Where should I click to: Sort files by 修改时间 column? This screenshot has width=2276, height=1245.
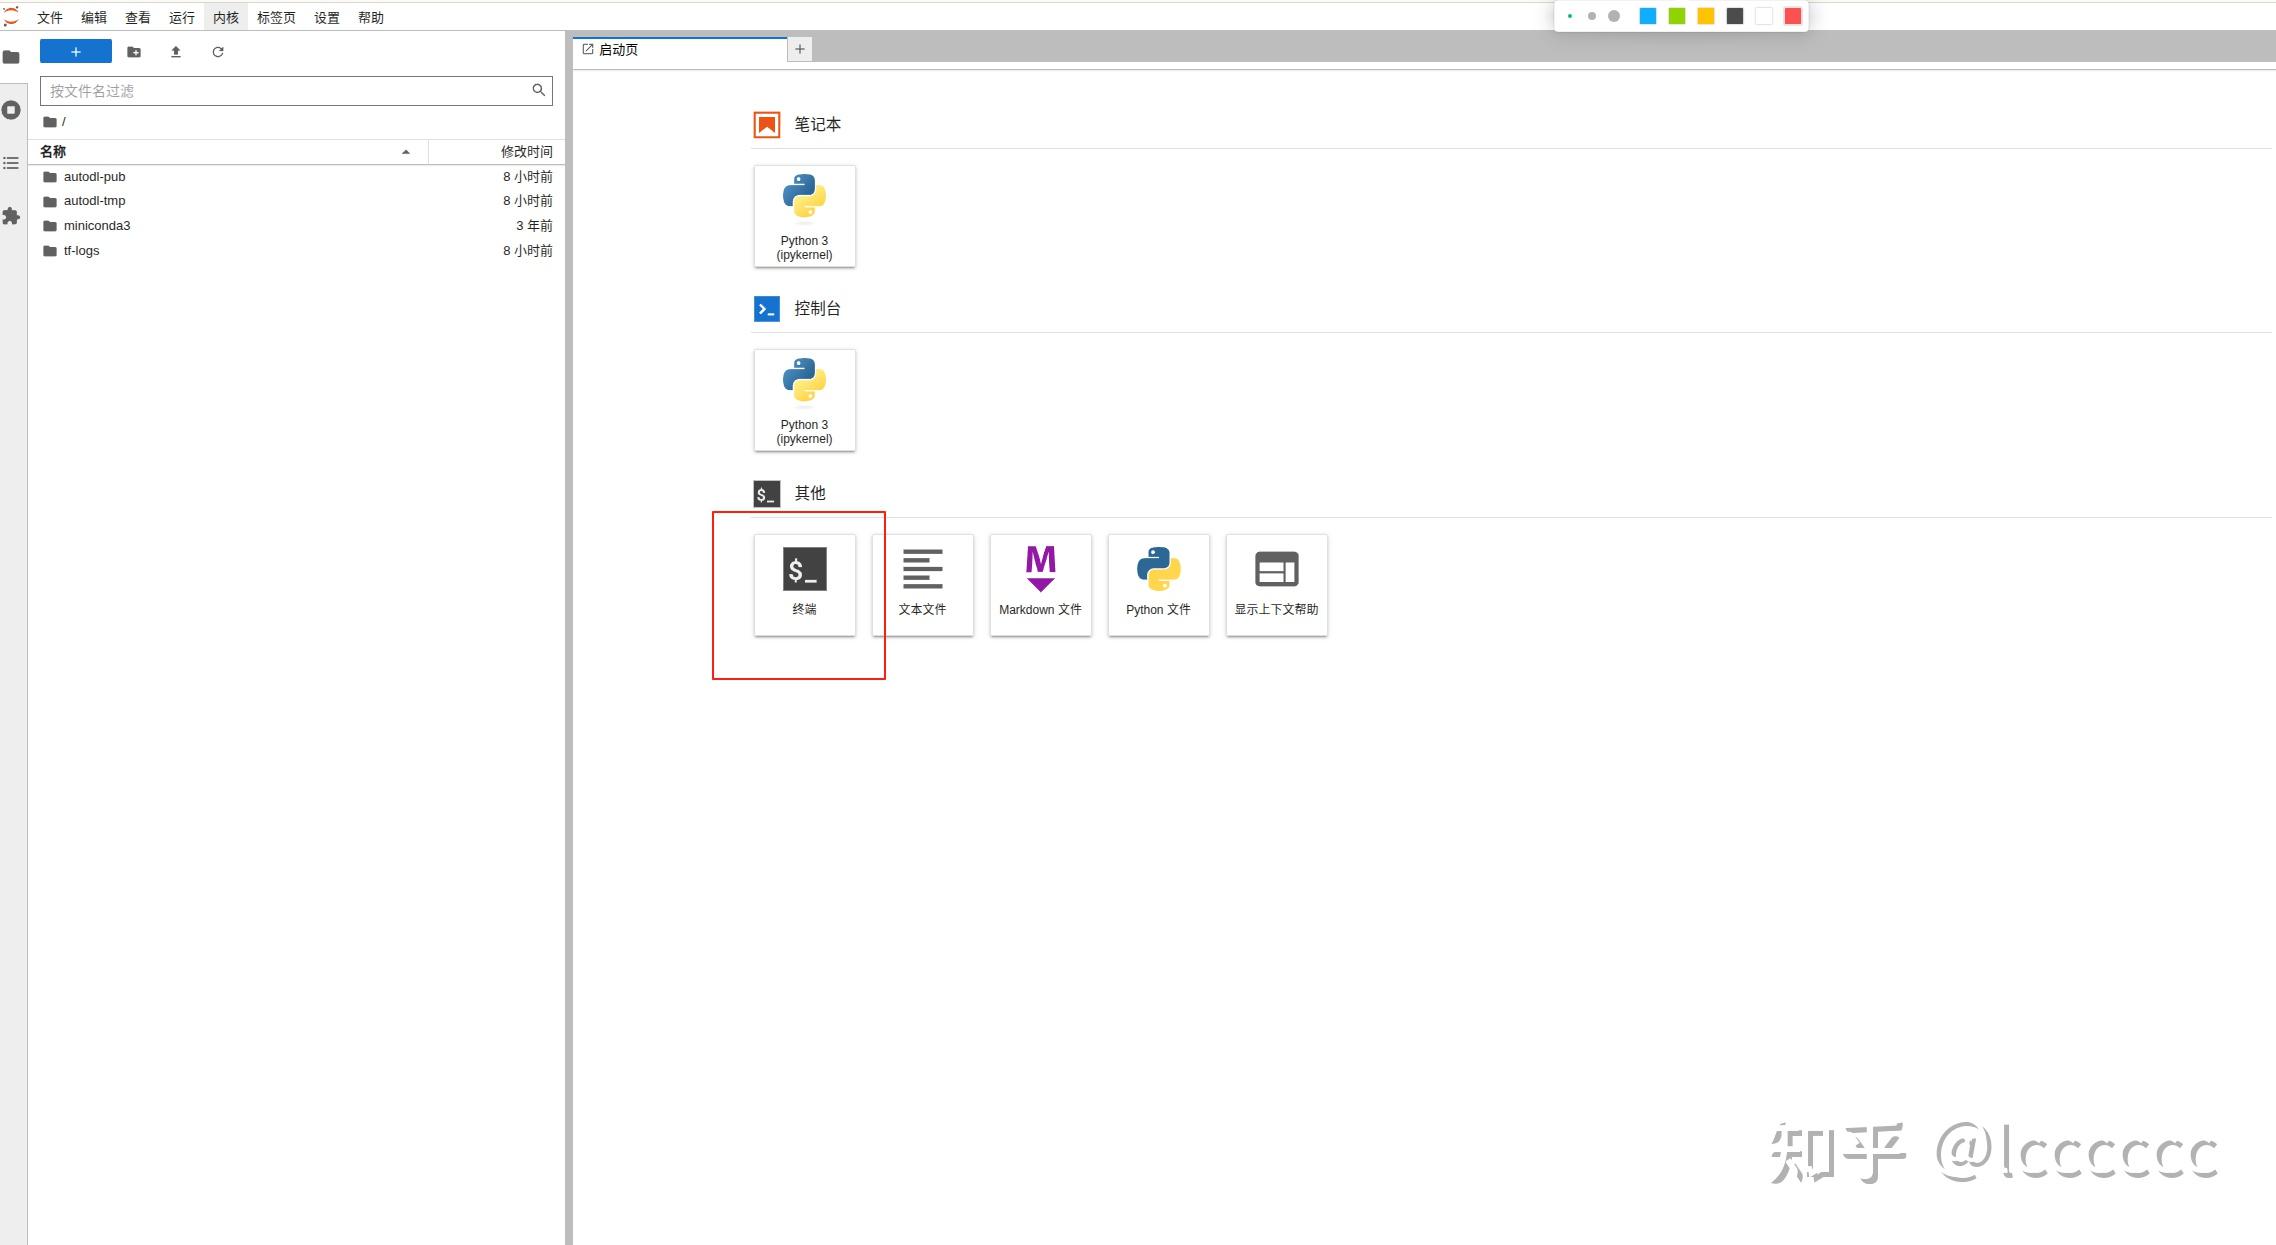pos(525,152)
